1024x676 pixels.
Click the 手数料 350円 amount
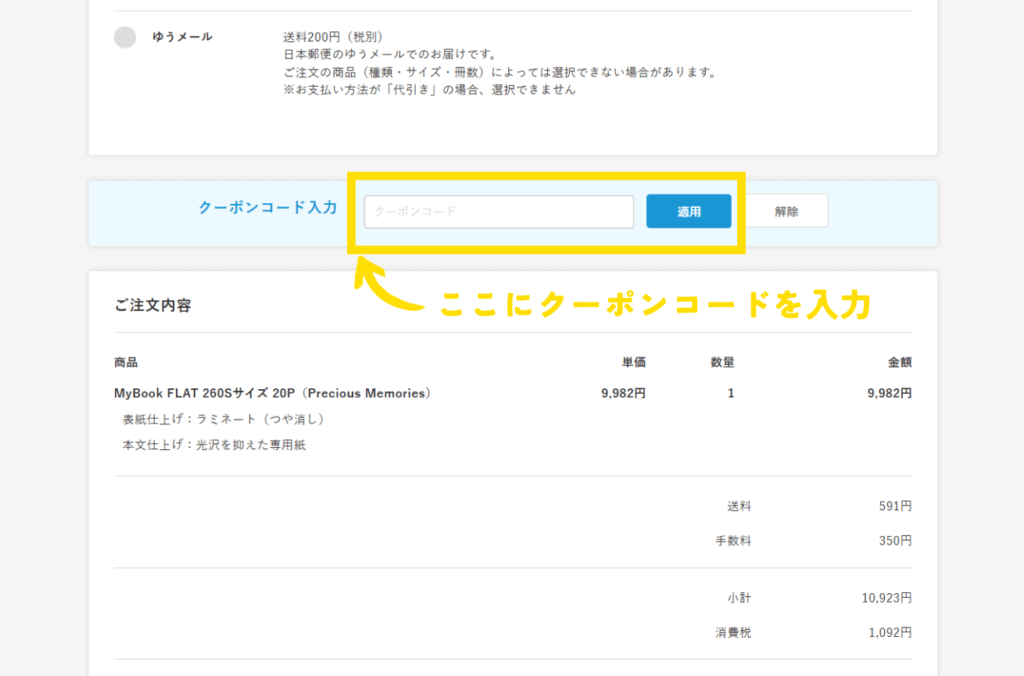click(895, 541)
